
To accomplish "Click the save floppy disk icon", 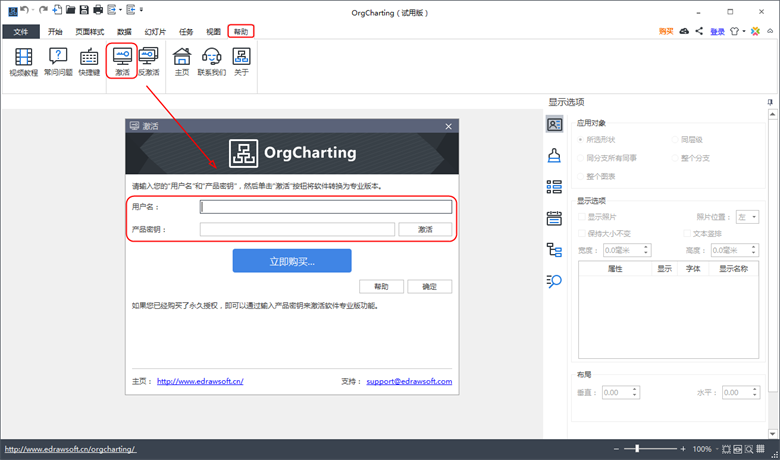I will tap(84, 9).
